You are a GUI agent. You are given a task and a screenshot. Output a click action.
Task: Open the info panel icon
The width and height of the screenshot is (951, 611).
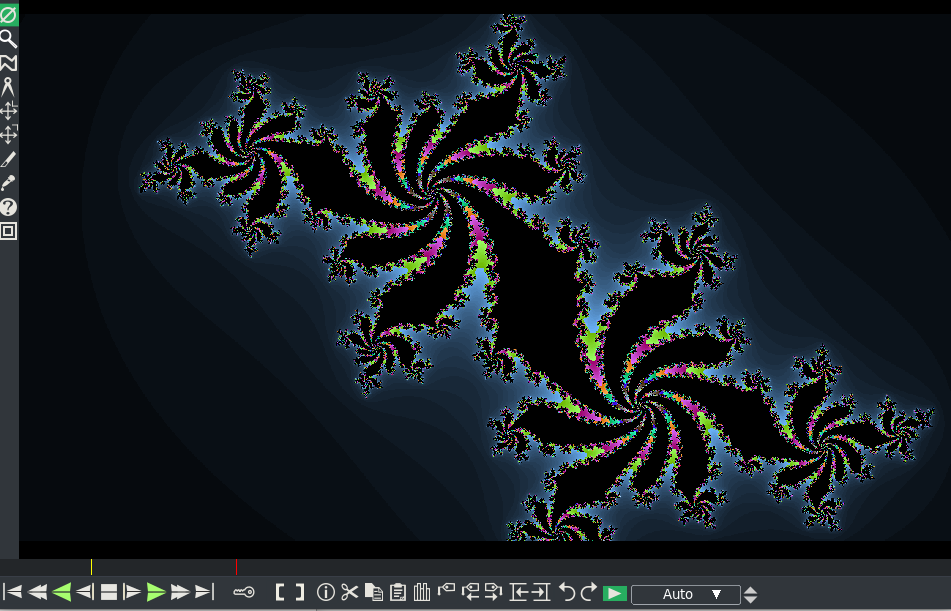(324, 591)
